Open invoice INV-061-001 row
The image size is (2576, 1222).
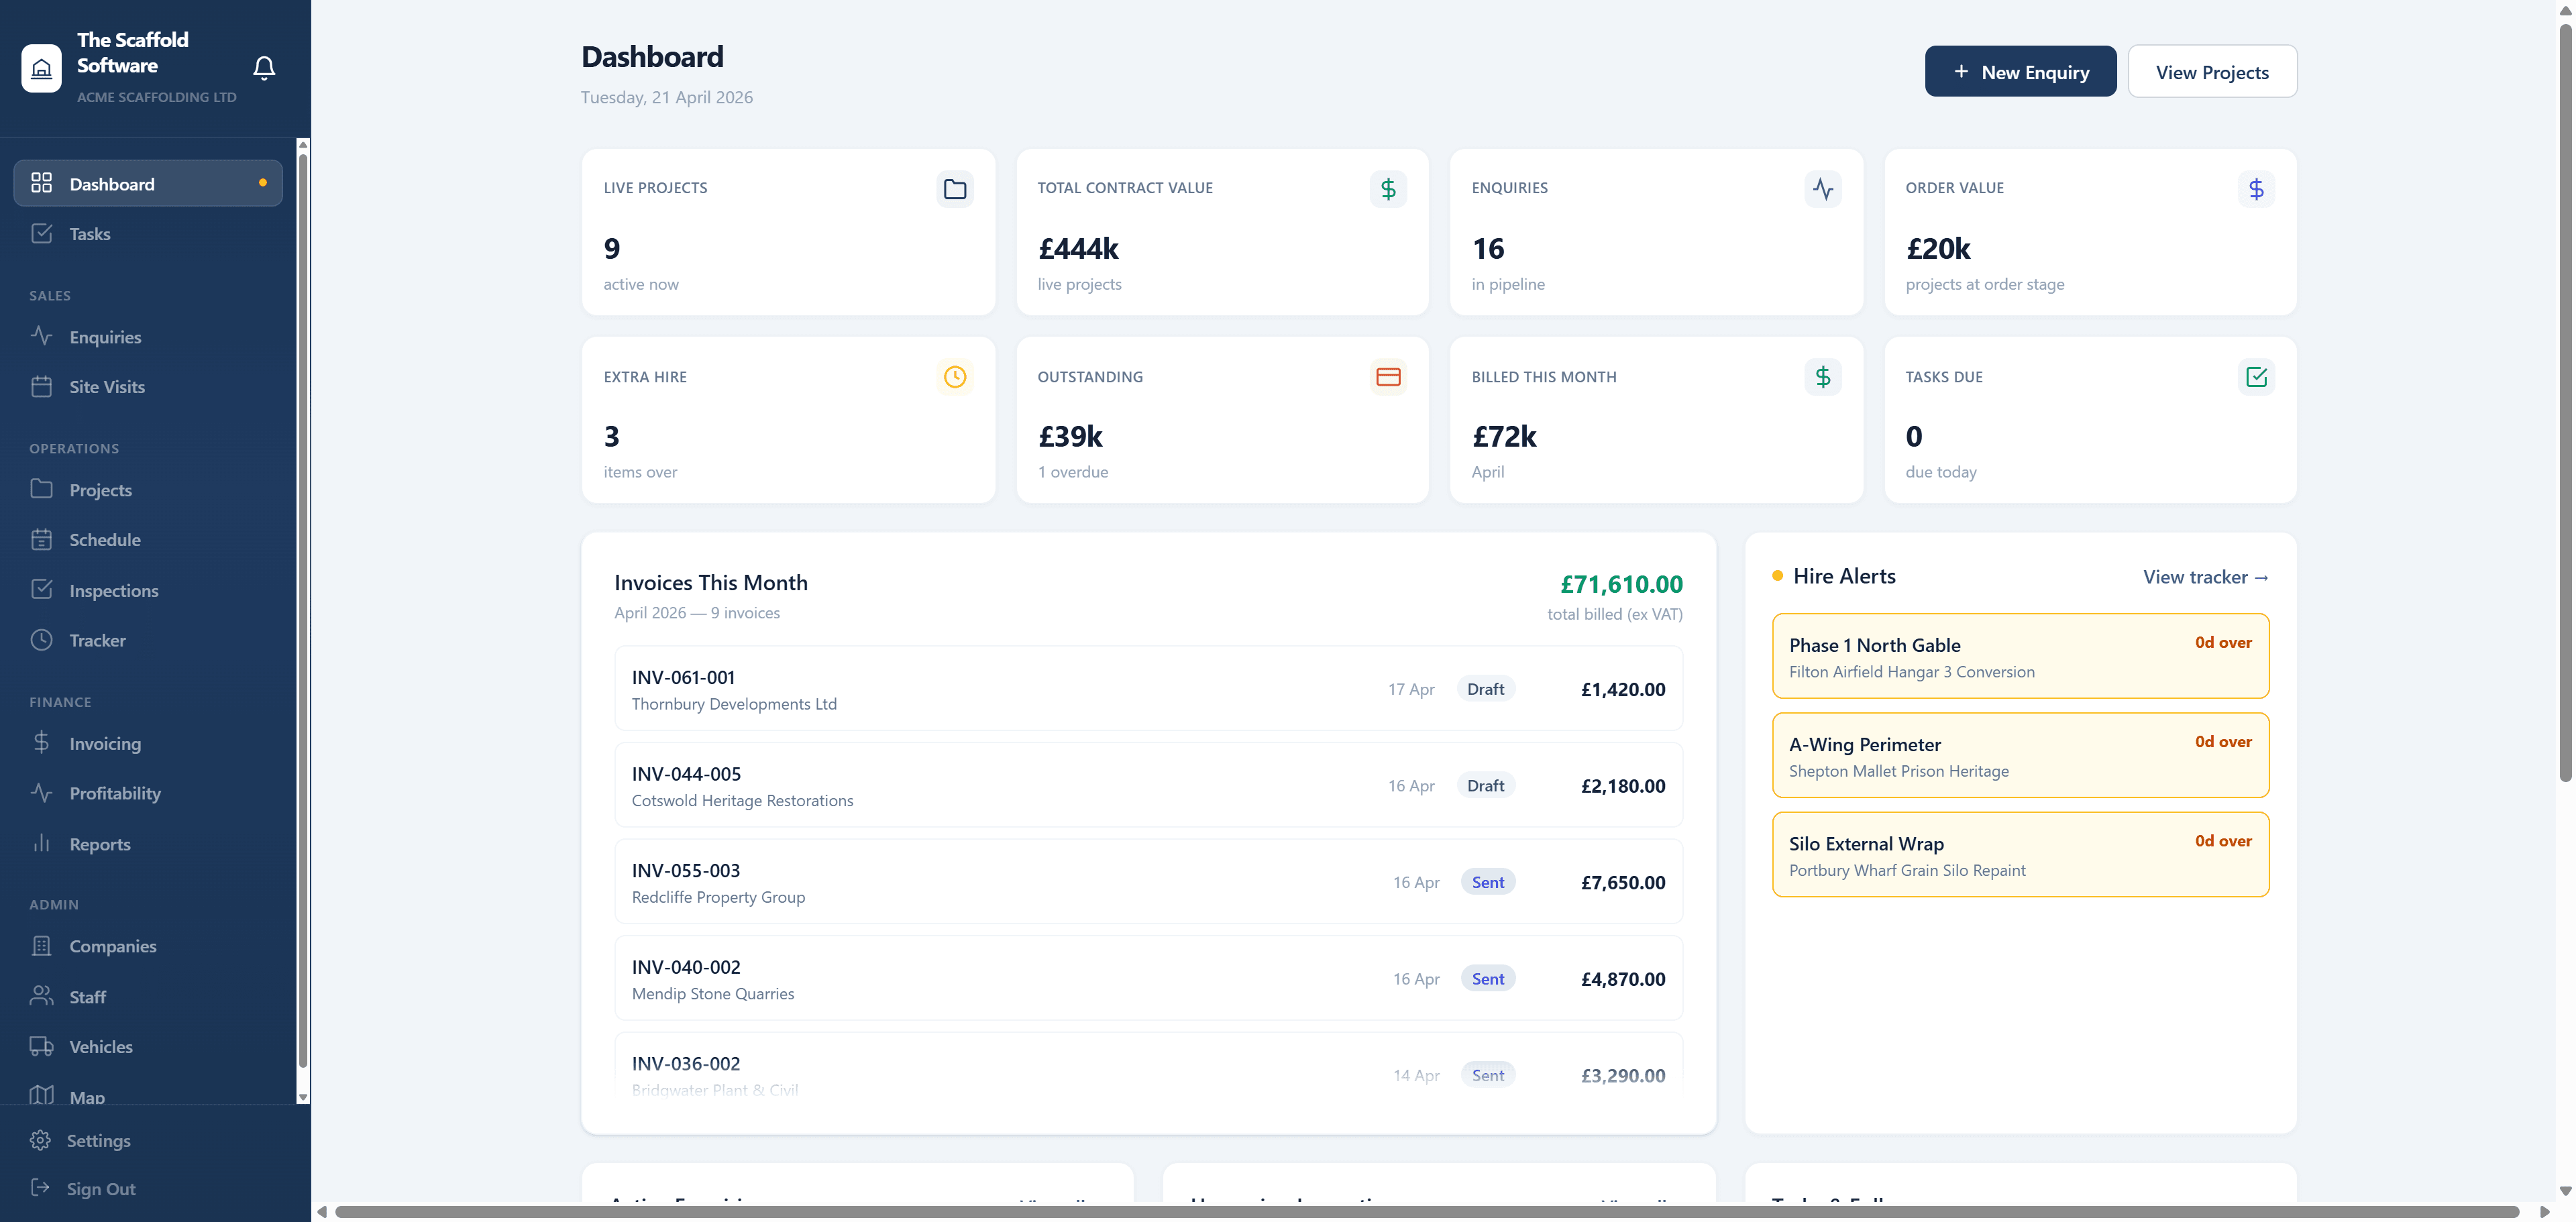(x=1148, y=688)
